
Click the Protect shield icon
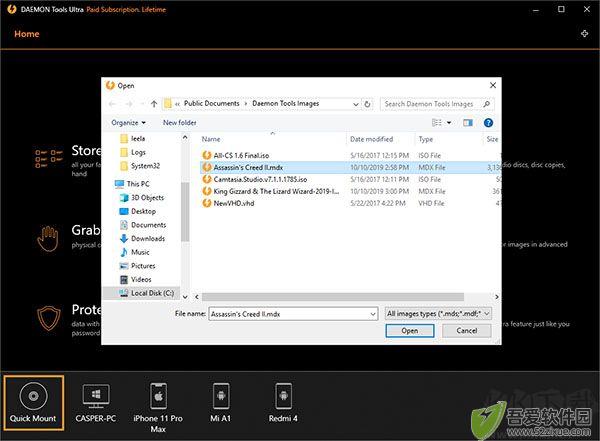49,318
